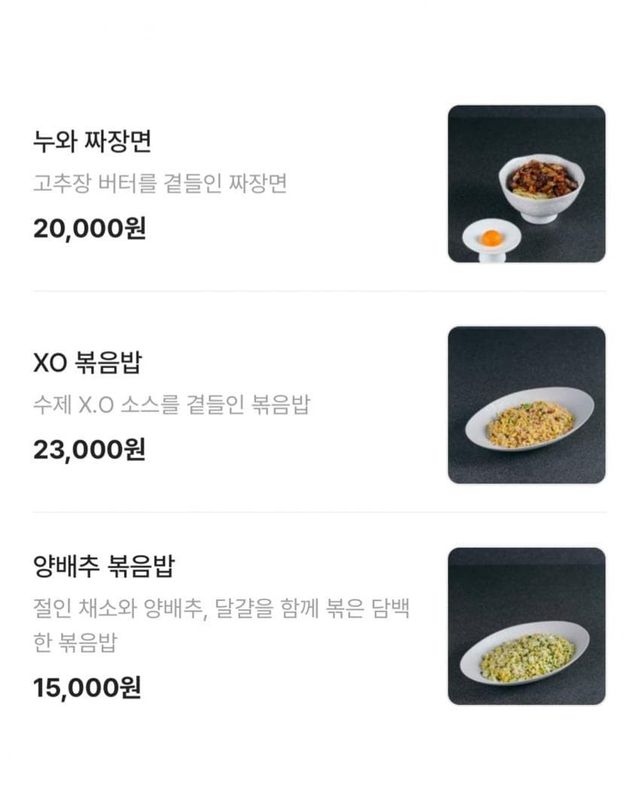Click the egg yolk dish in the 짜장면 photo
The width and height of the screenshot is (640, 800).
491,238
